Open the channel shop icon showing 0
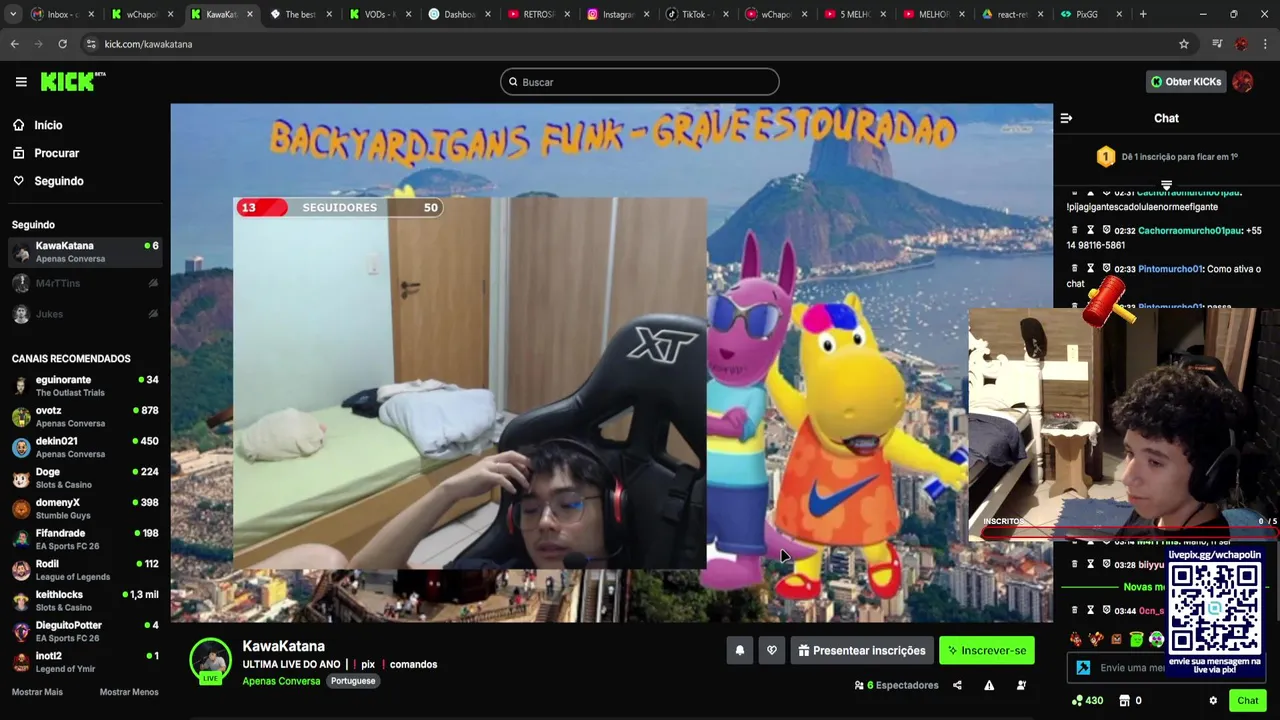This screenshot has height=720, width=1280. click(1130, 701)
